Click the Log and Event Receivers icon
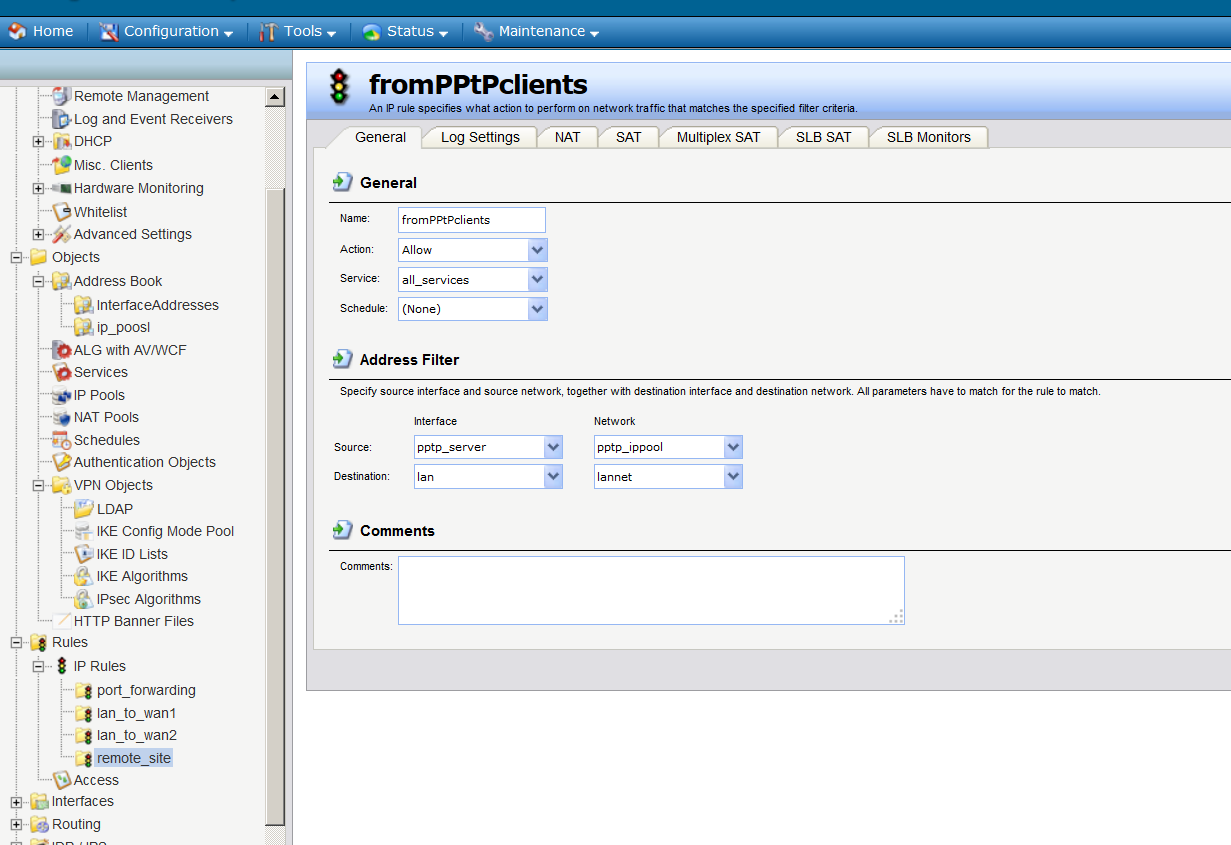Image resolution: width=1231 pixels, height=845 pixels. pos(61,119)
